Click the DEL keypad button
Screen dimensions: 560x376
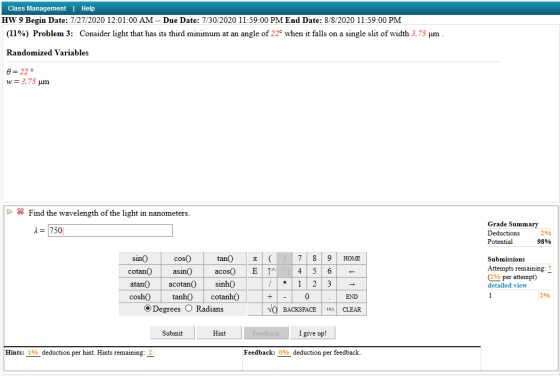pos(330,309)
